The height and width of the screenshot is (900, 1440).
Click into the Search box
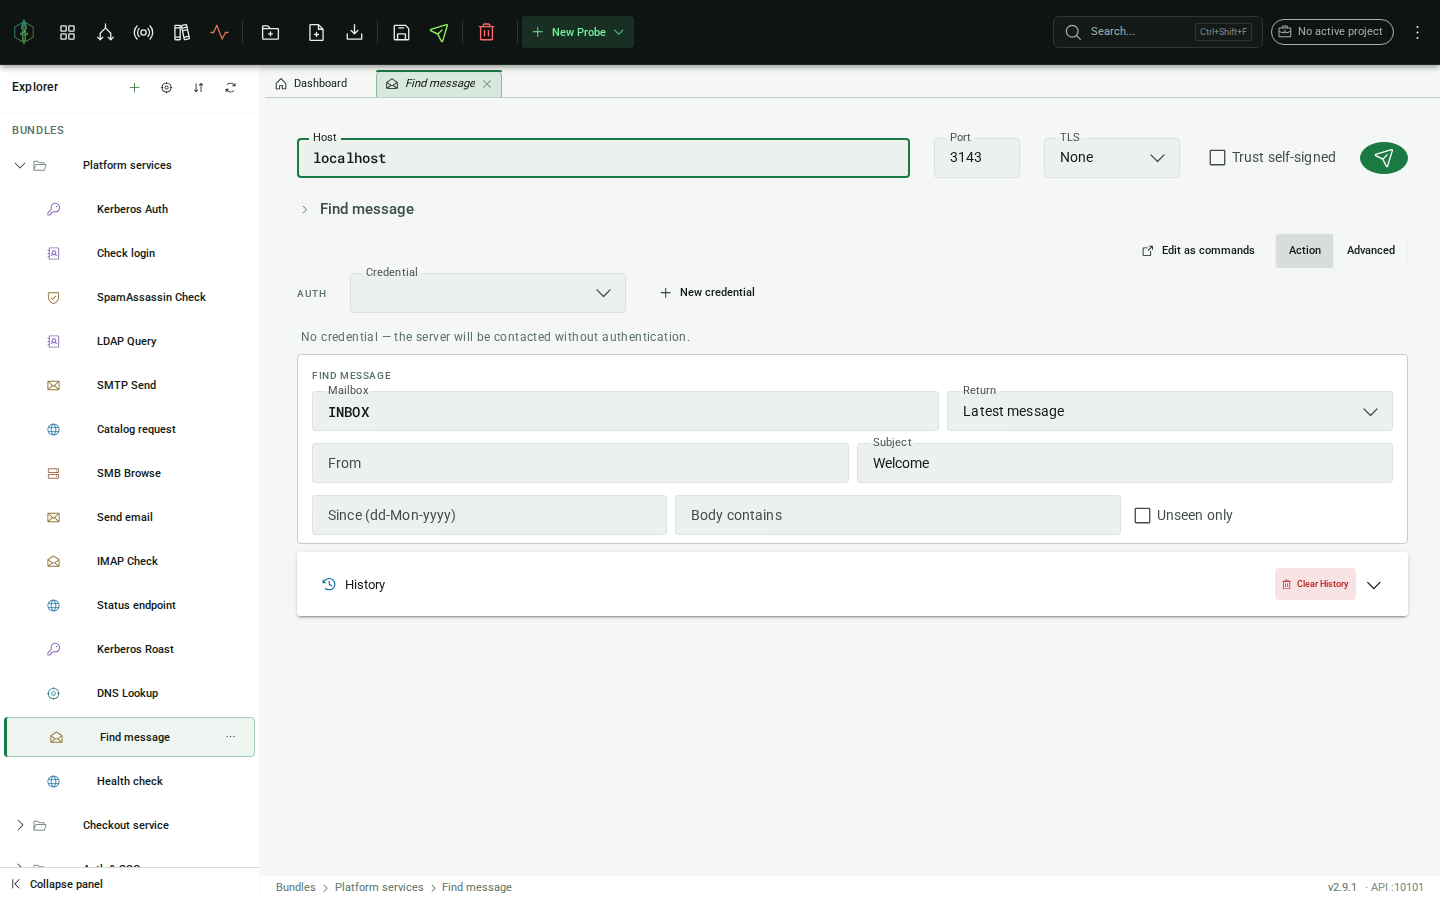[x=1157, y=32]
